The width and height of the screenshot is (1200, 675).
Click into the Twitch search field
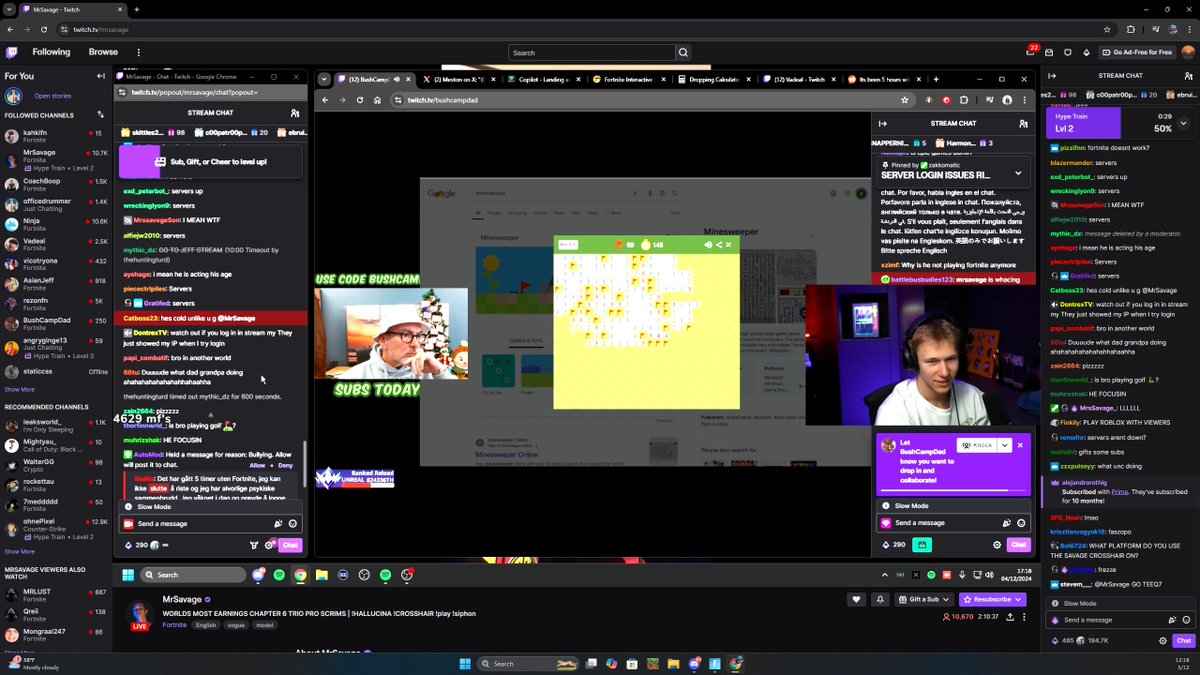pyautogui.click(x=591, y=52)
